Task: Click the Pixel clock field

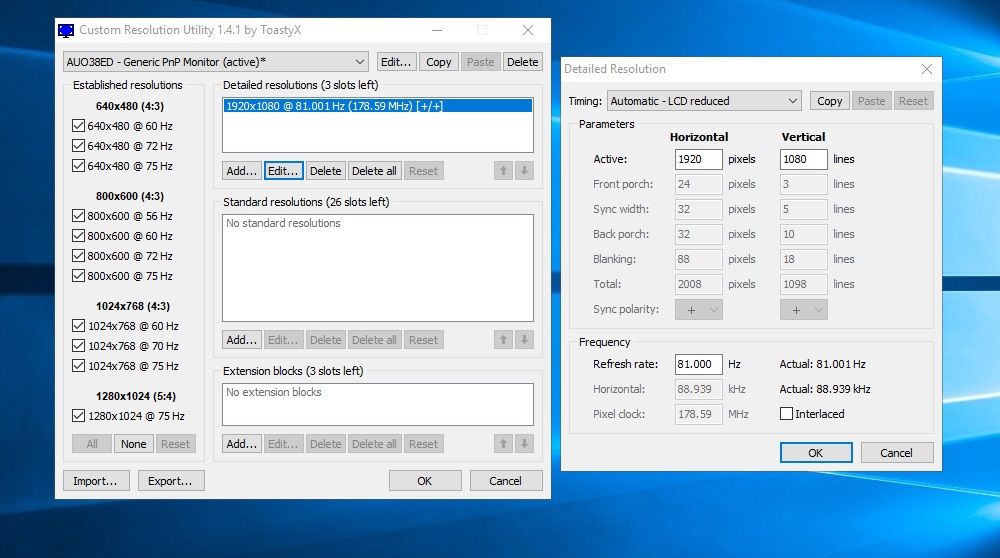Action: pos(699,414)
